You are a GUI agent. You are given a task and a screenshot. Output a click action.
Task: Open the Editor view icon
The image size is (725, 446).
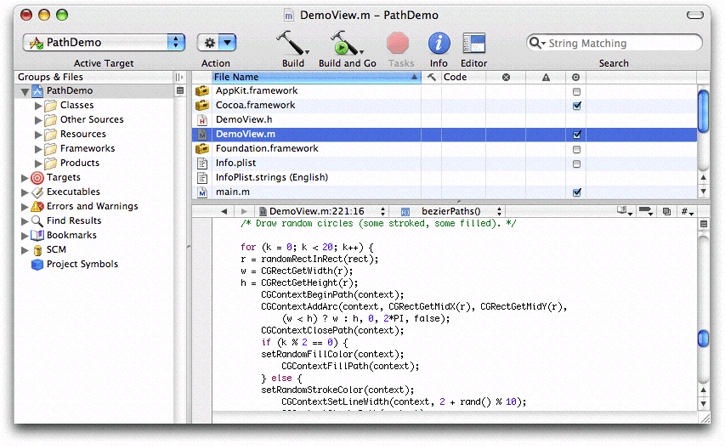coord(473,43)
